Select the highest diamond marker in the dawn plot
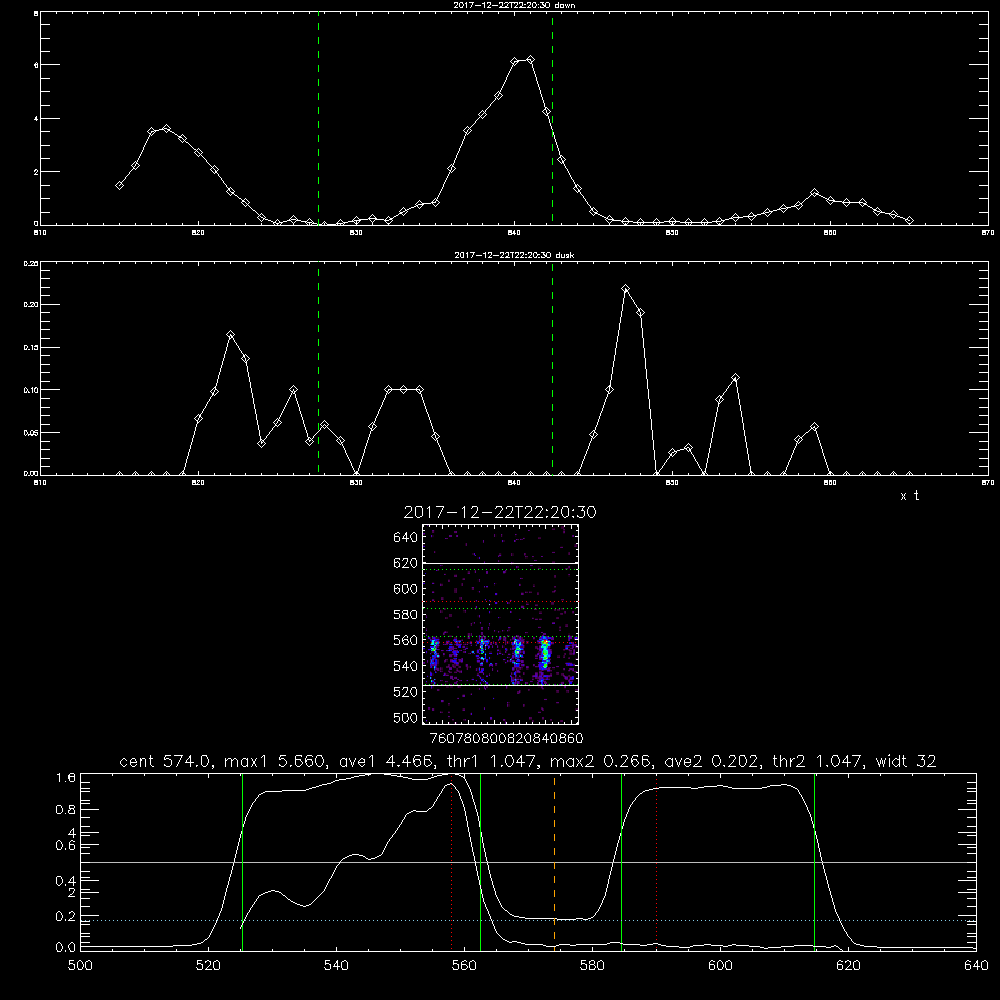1000x1000 pixels. point(530,60)
